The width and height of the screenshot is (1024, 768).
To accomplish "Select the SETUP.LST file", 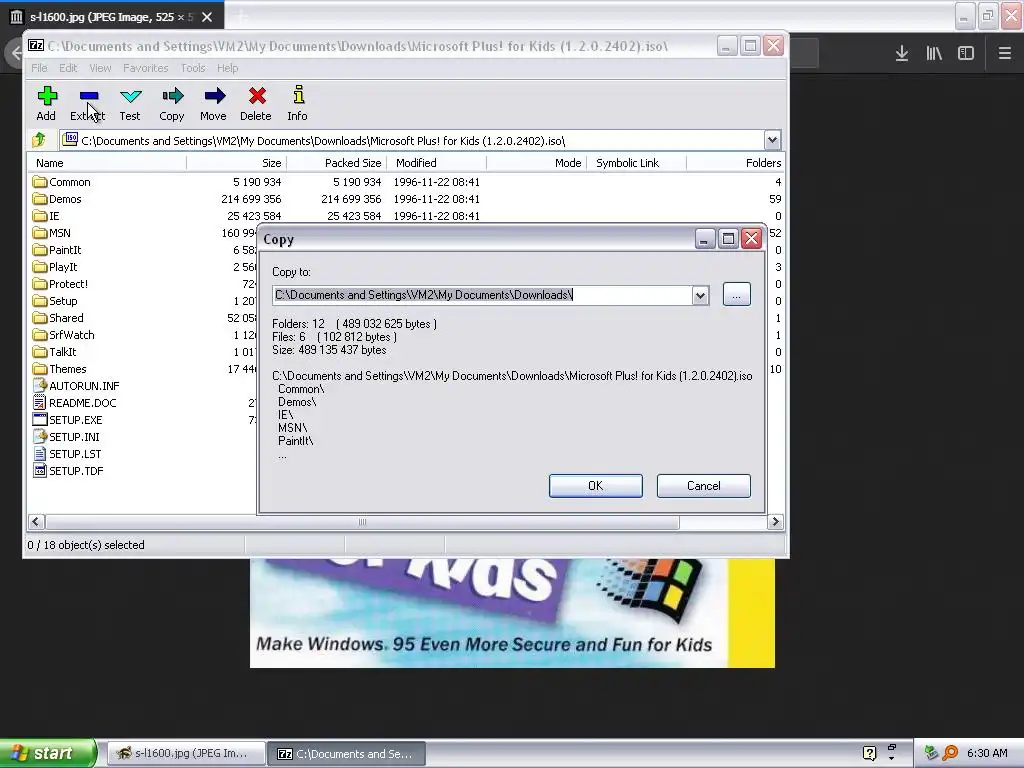I will click(x=67, y=454).
